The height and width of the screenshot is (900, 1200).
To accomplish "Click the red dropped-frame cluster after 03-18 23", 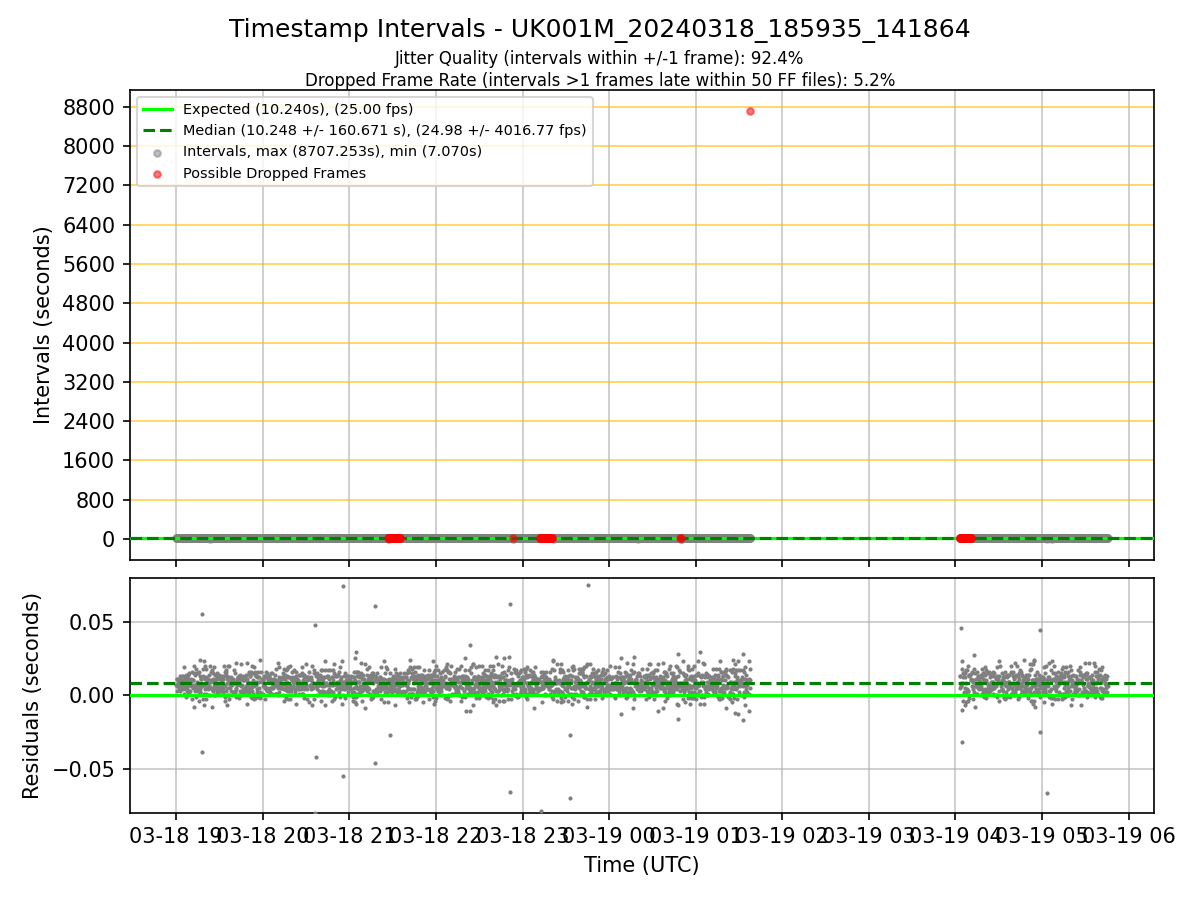I will tap(546, 538).
